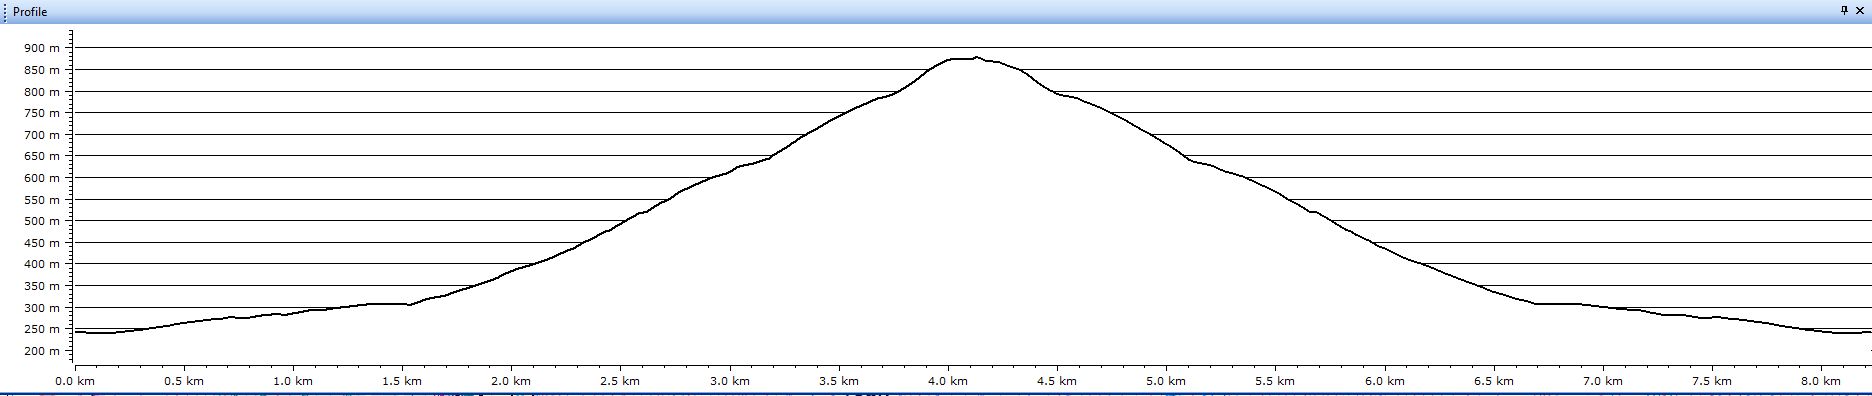Click the 0.0 km distance axis label
The width and height of the screenshot is (1872, 396).
[x=74, y=381]
